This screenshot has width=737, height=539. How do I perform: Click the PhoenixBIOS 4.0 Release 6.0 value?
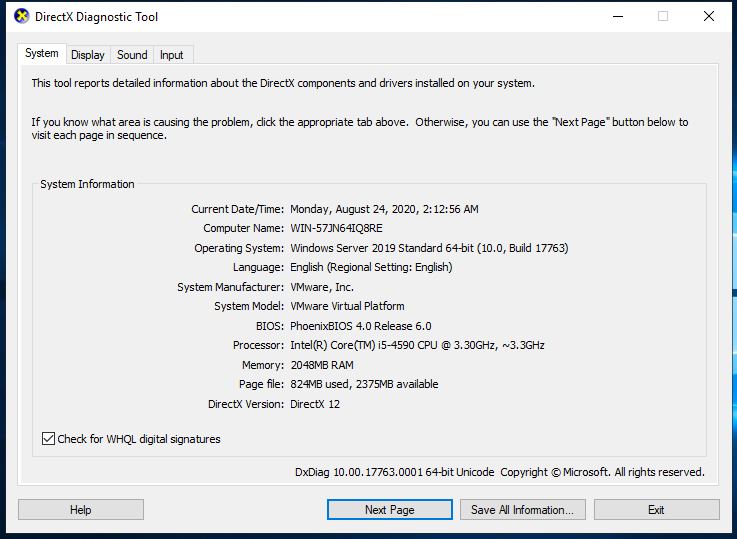pyautogui.click(x=361, y=326)
